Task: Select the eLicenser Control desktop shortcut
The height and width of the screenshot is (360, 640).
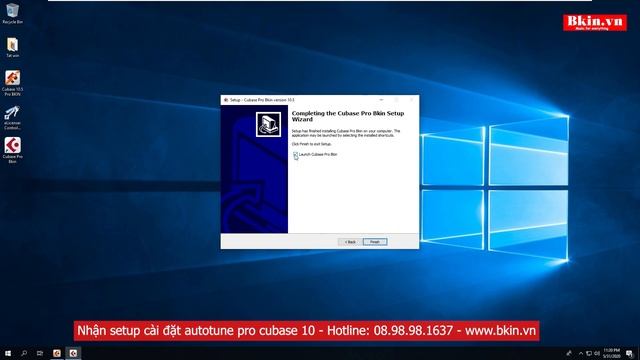Action: 12,118
